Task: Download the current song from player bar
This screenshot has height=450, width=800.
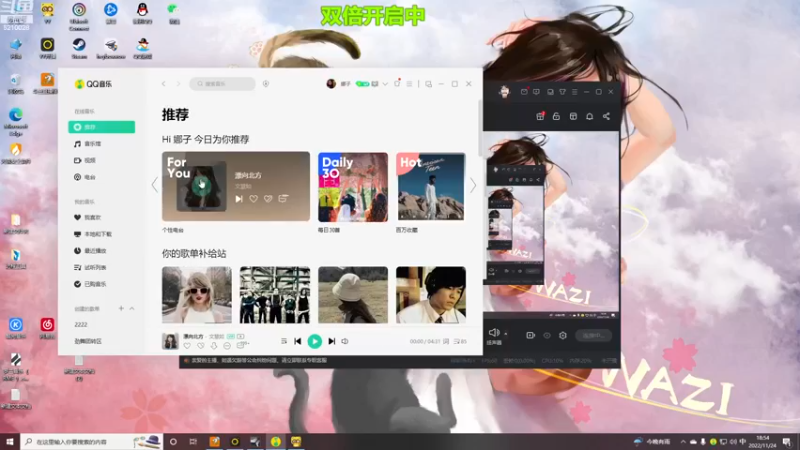Action: (x=214, y=346)
